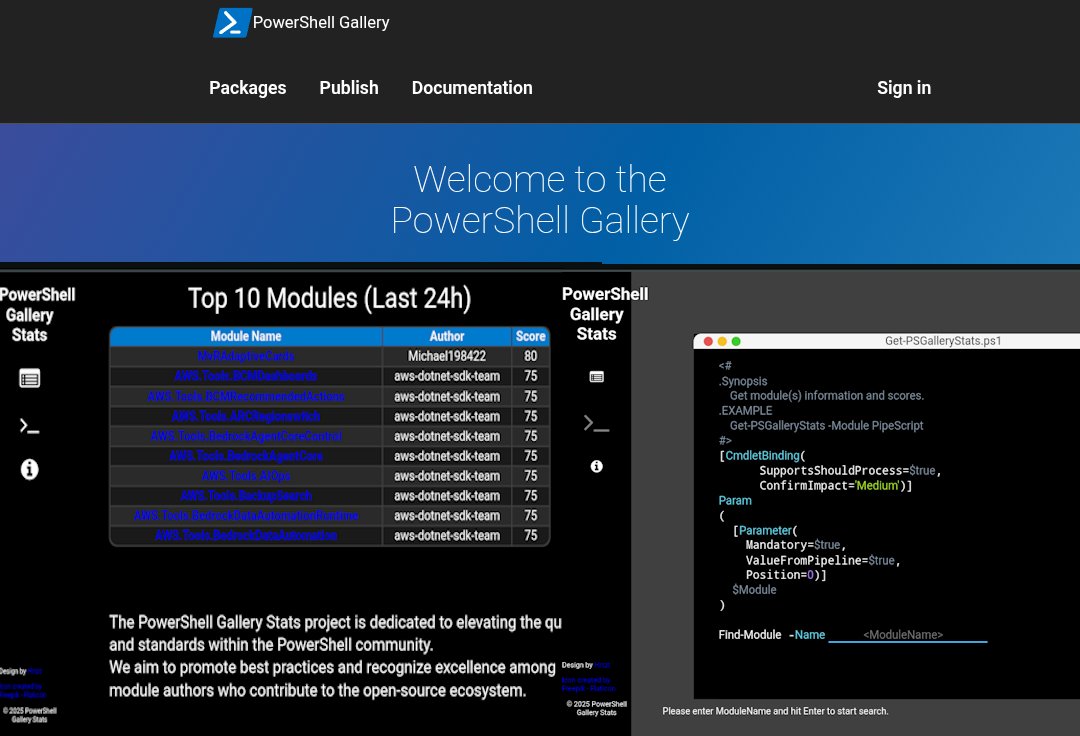This screenshot has width=1080, height=736.
Task: Click aws-dotnet-sdk-team in the AWS.Tools.AIOps row
Action: tap(447, 476)
